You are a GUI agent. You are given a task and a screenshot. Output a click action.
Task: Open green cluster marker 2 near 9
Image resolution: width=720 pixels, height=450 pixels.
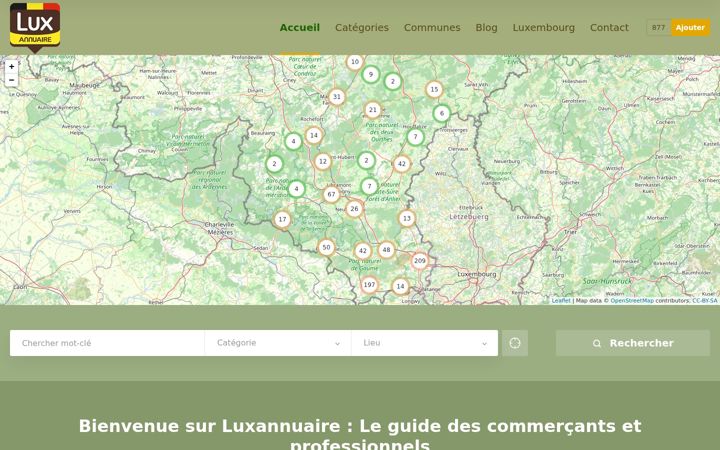pyautogui.click(x=392, y=81)
